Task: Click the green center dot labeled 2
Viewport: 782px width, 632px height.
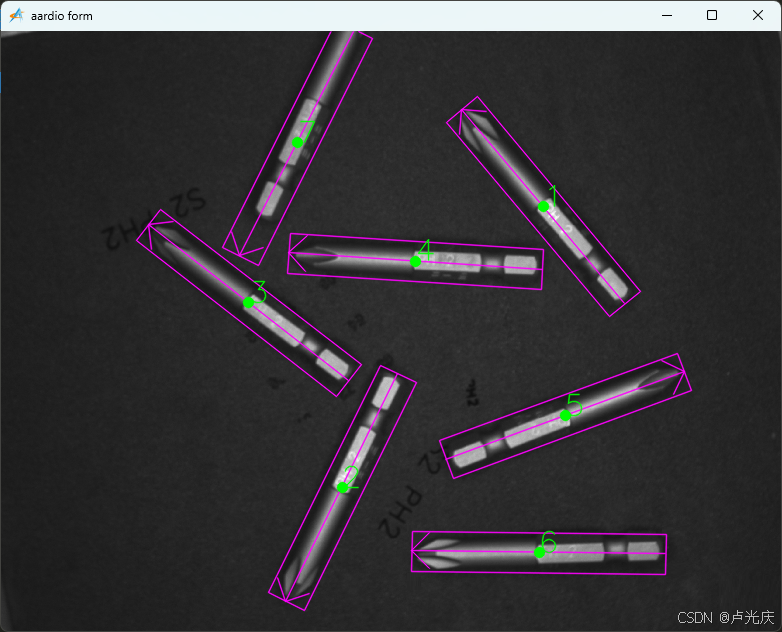Action: [343, 487]
